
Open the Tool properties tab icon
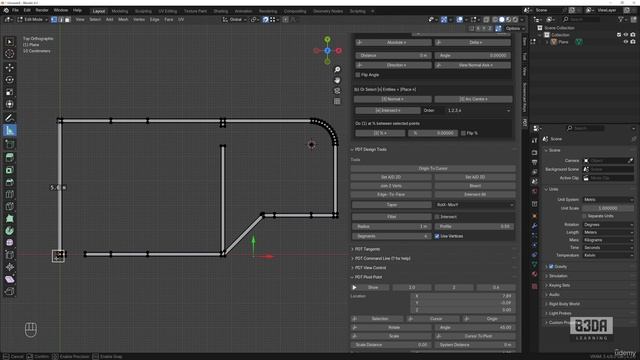pyautogui.click(x=534, y=141)
